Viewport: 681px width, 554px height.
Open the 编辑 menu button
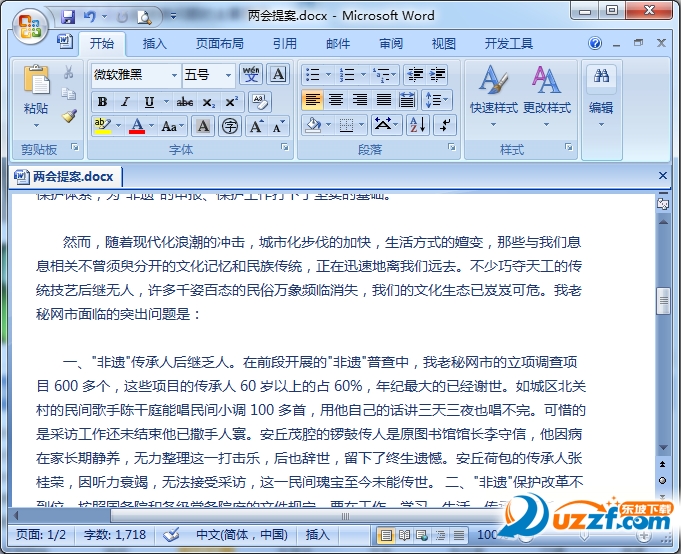tap(601, 96)
